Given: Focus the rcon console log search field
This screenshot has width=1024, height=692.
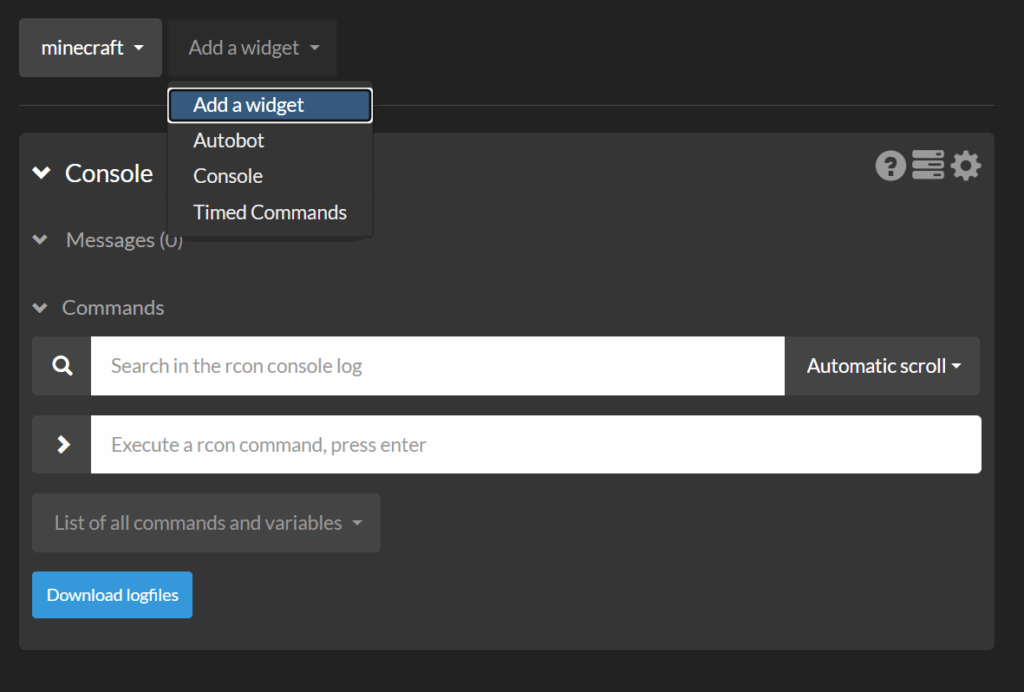Looking at the screenshot, I should (437, 366).
